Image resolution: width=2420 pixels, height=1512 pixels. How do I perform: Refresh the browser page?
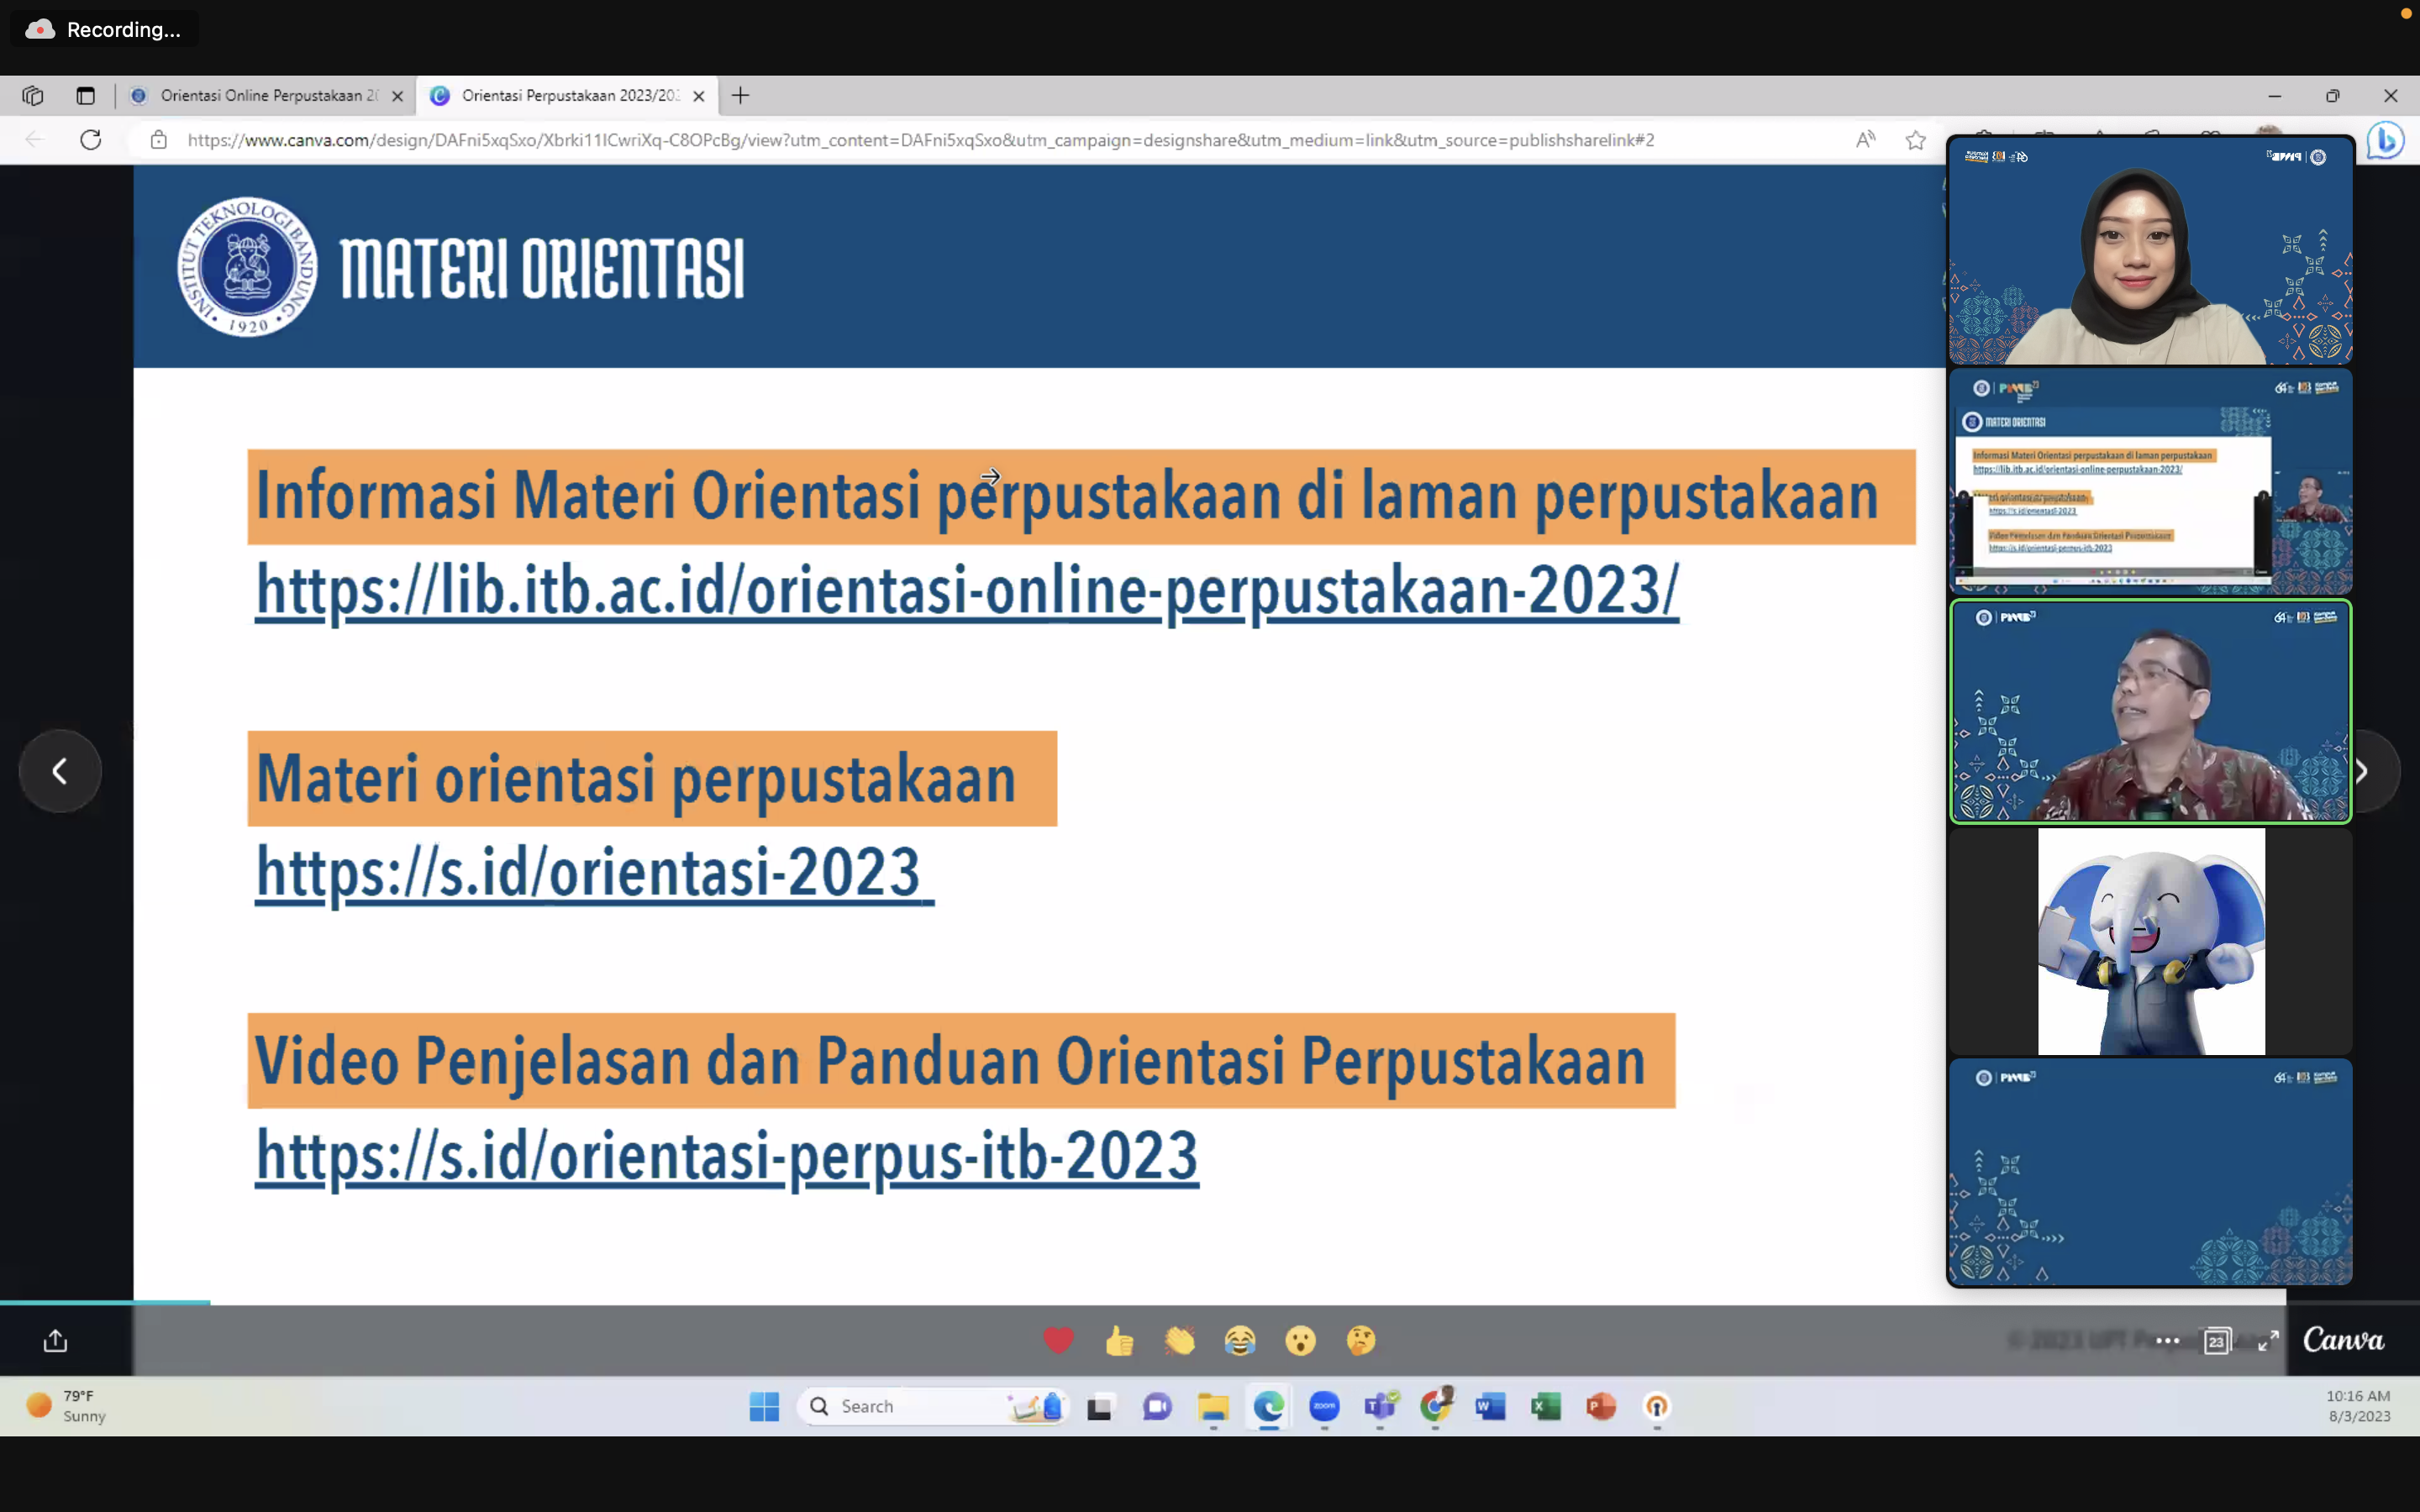point(91,140)
